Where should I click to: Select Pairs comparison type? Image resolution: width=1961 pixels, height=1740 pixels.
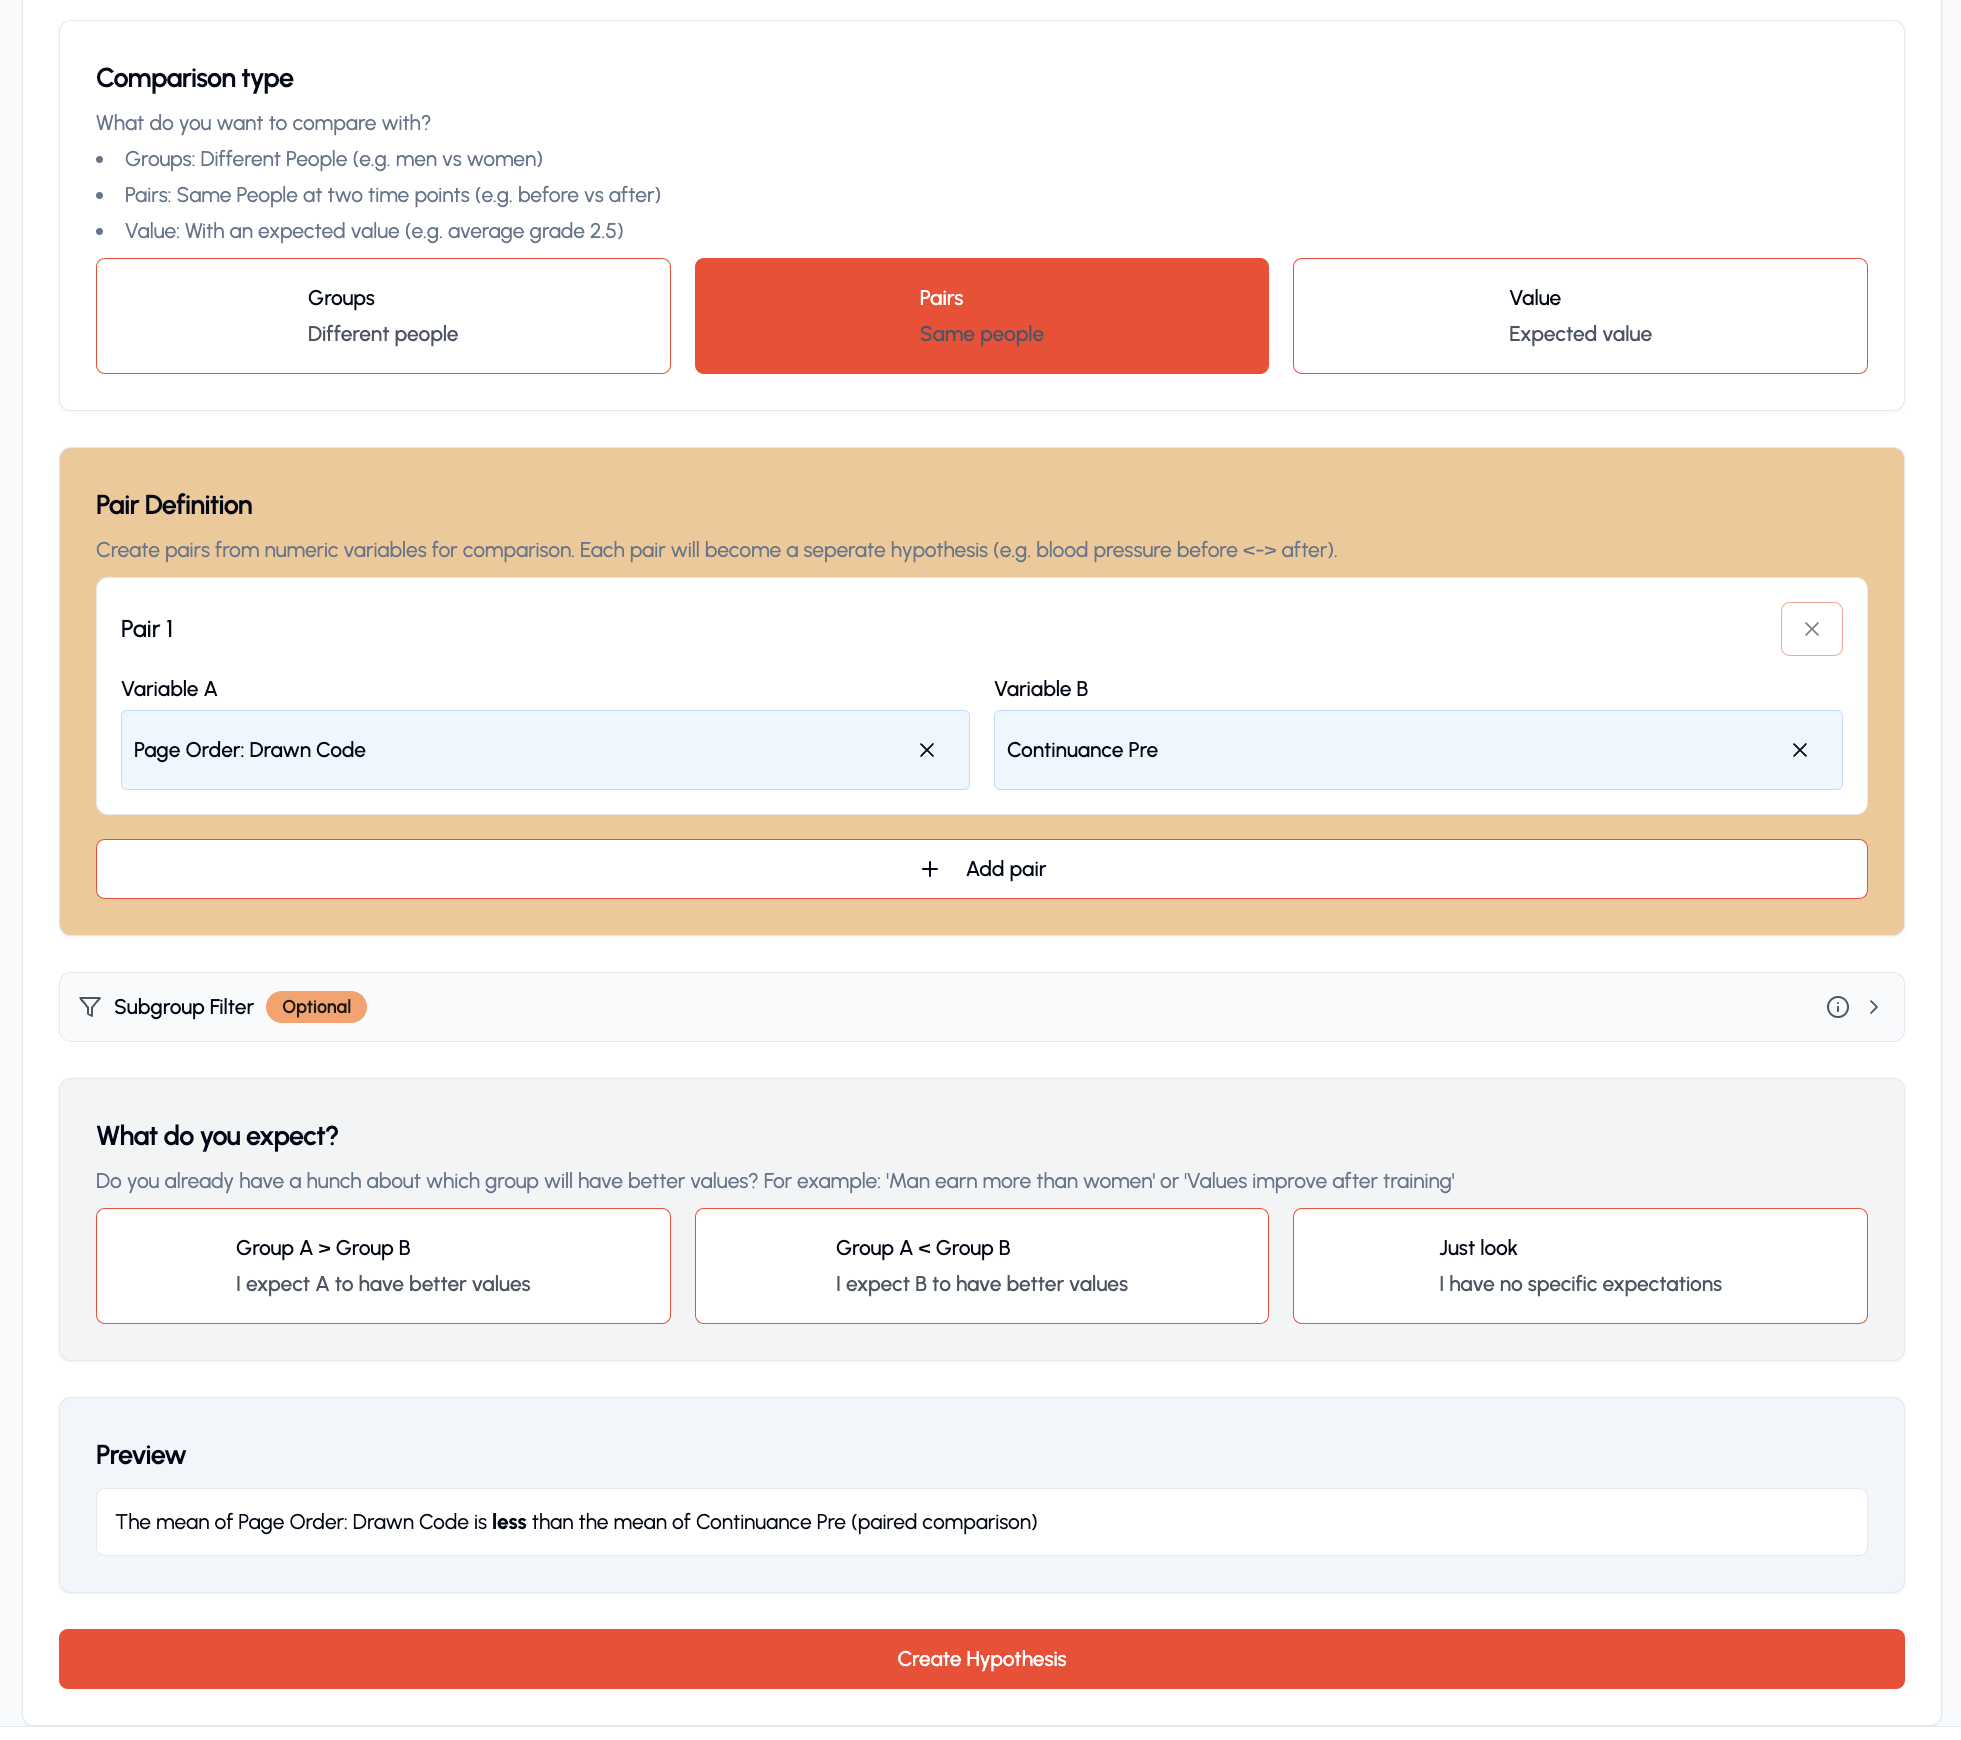(981, 316)
